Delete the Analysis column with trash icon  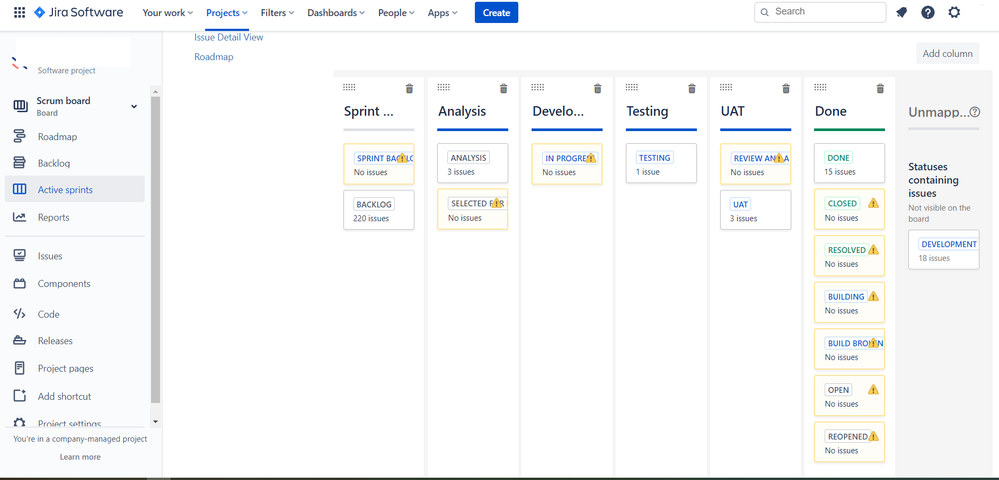503,89
